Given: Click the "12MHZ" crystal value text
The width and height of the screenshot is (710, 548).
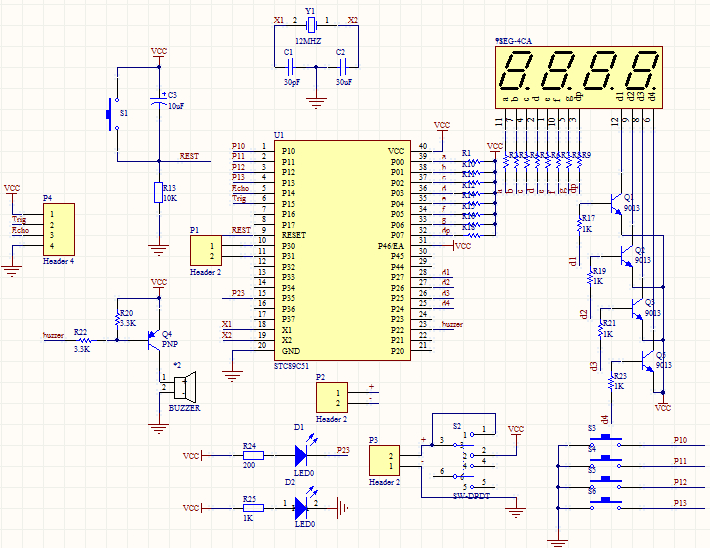Looking at the screenshot, I should (308, 41).
